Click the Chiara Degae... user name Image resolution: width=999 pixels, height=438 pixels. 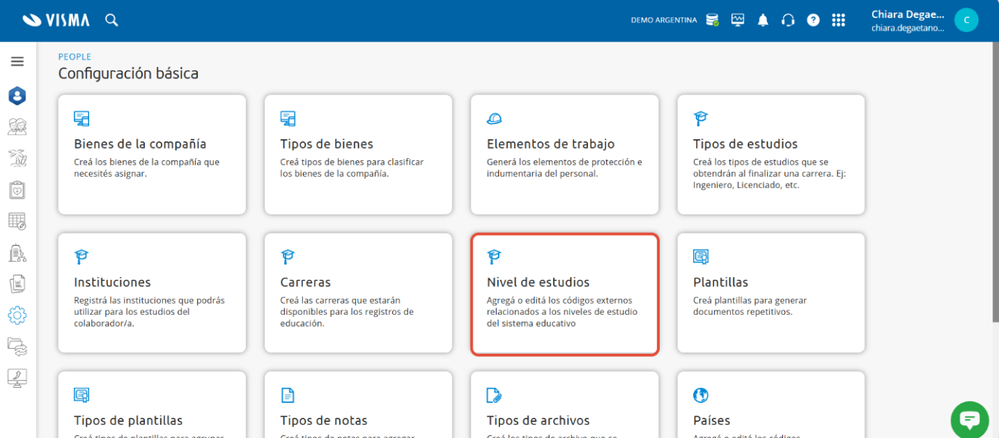point(908,14)
